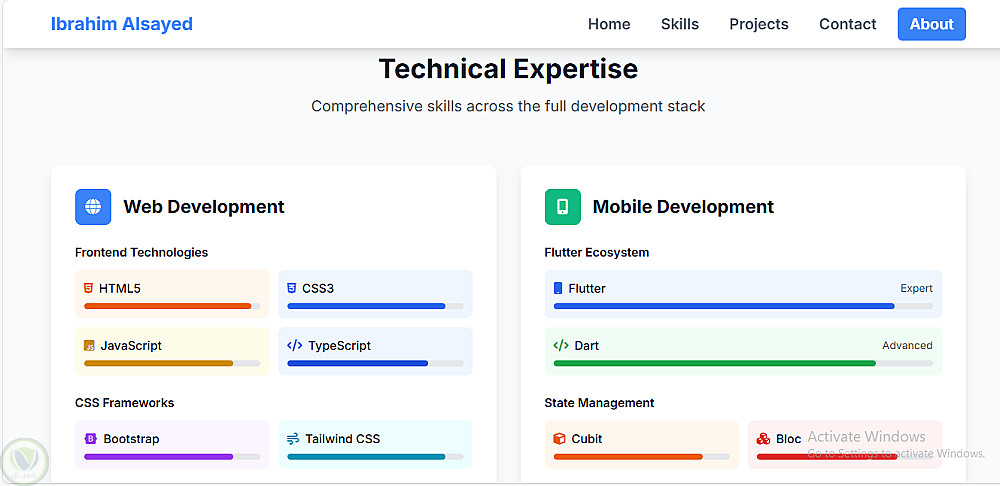
Task: Click the blue CSS3 shield icon
Action: pyautogui.click(x=291, y=288)
